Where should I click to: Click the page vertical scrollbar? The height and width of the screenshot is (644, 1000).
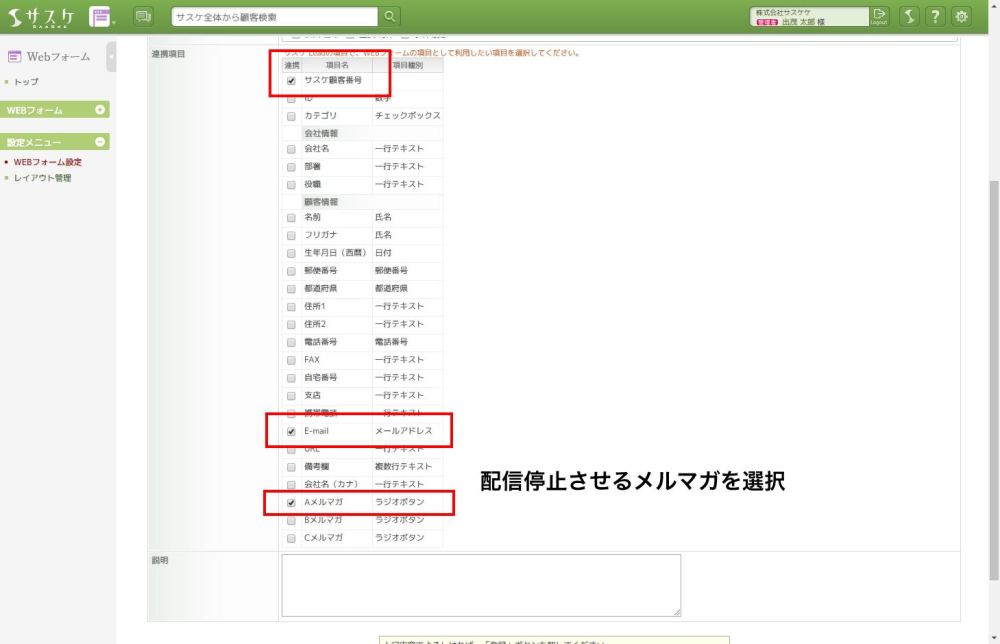pyautogui.click(x=994, y=380)
